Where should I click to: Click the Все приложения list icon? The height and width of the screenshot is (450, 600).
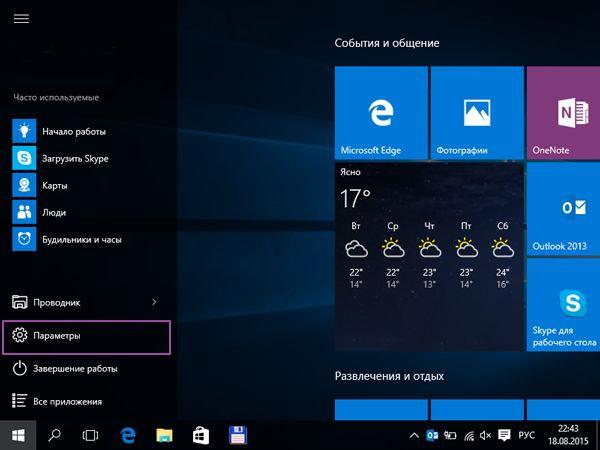point(19,401)
